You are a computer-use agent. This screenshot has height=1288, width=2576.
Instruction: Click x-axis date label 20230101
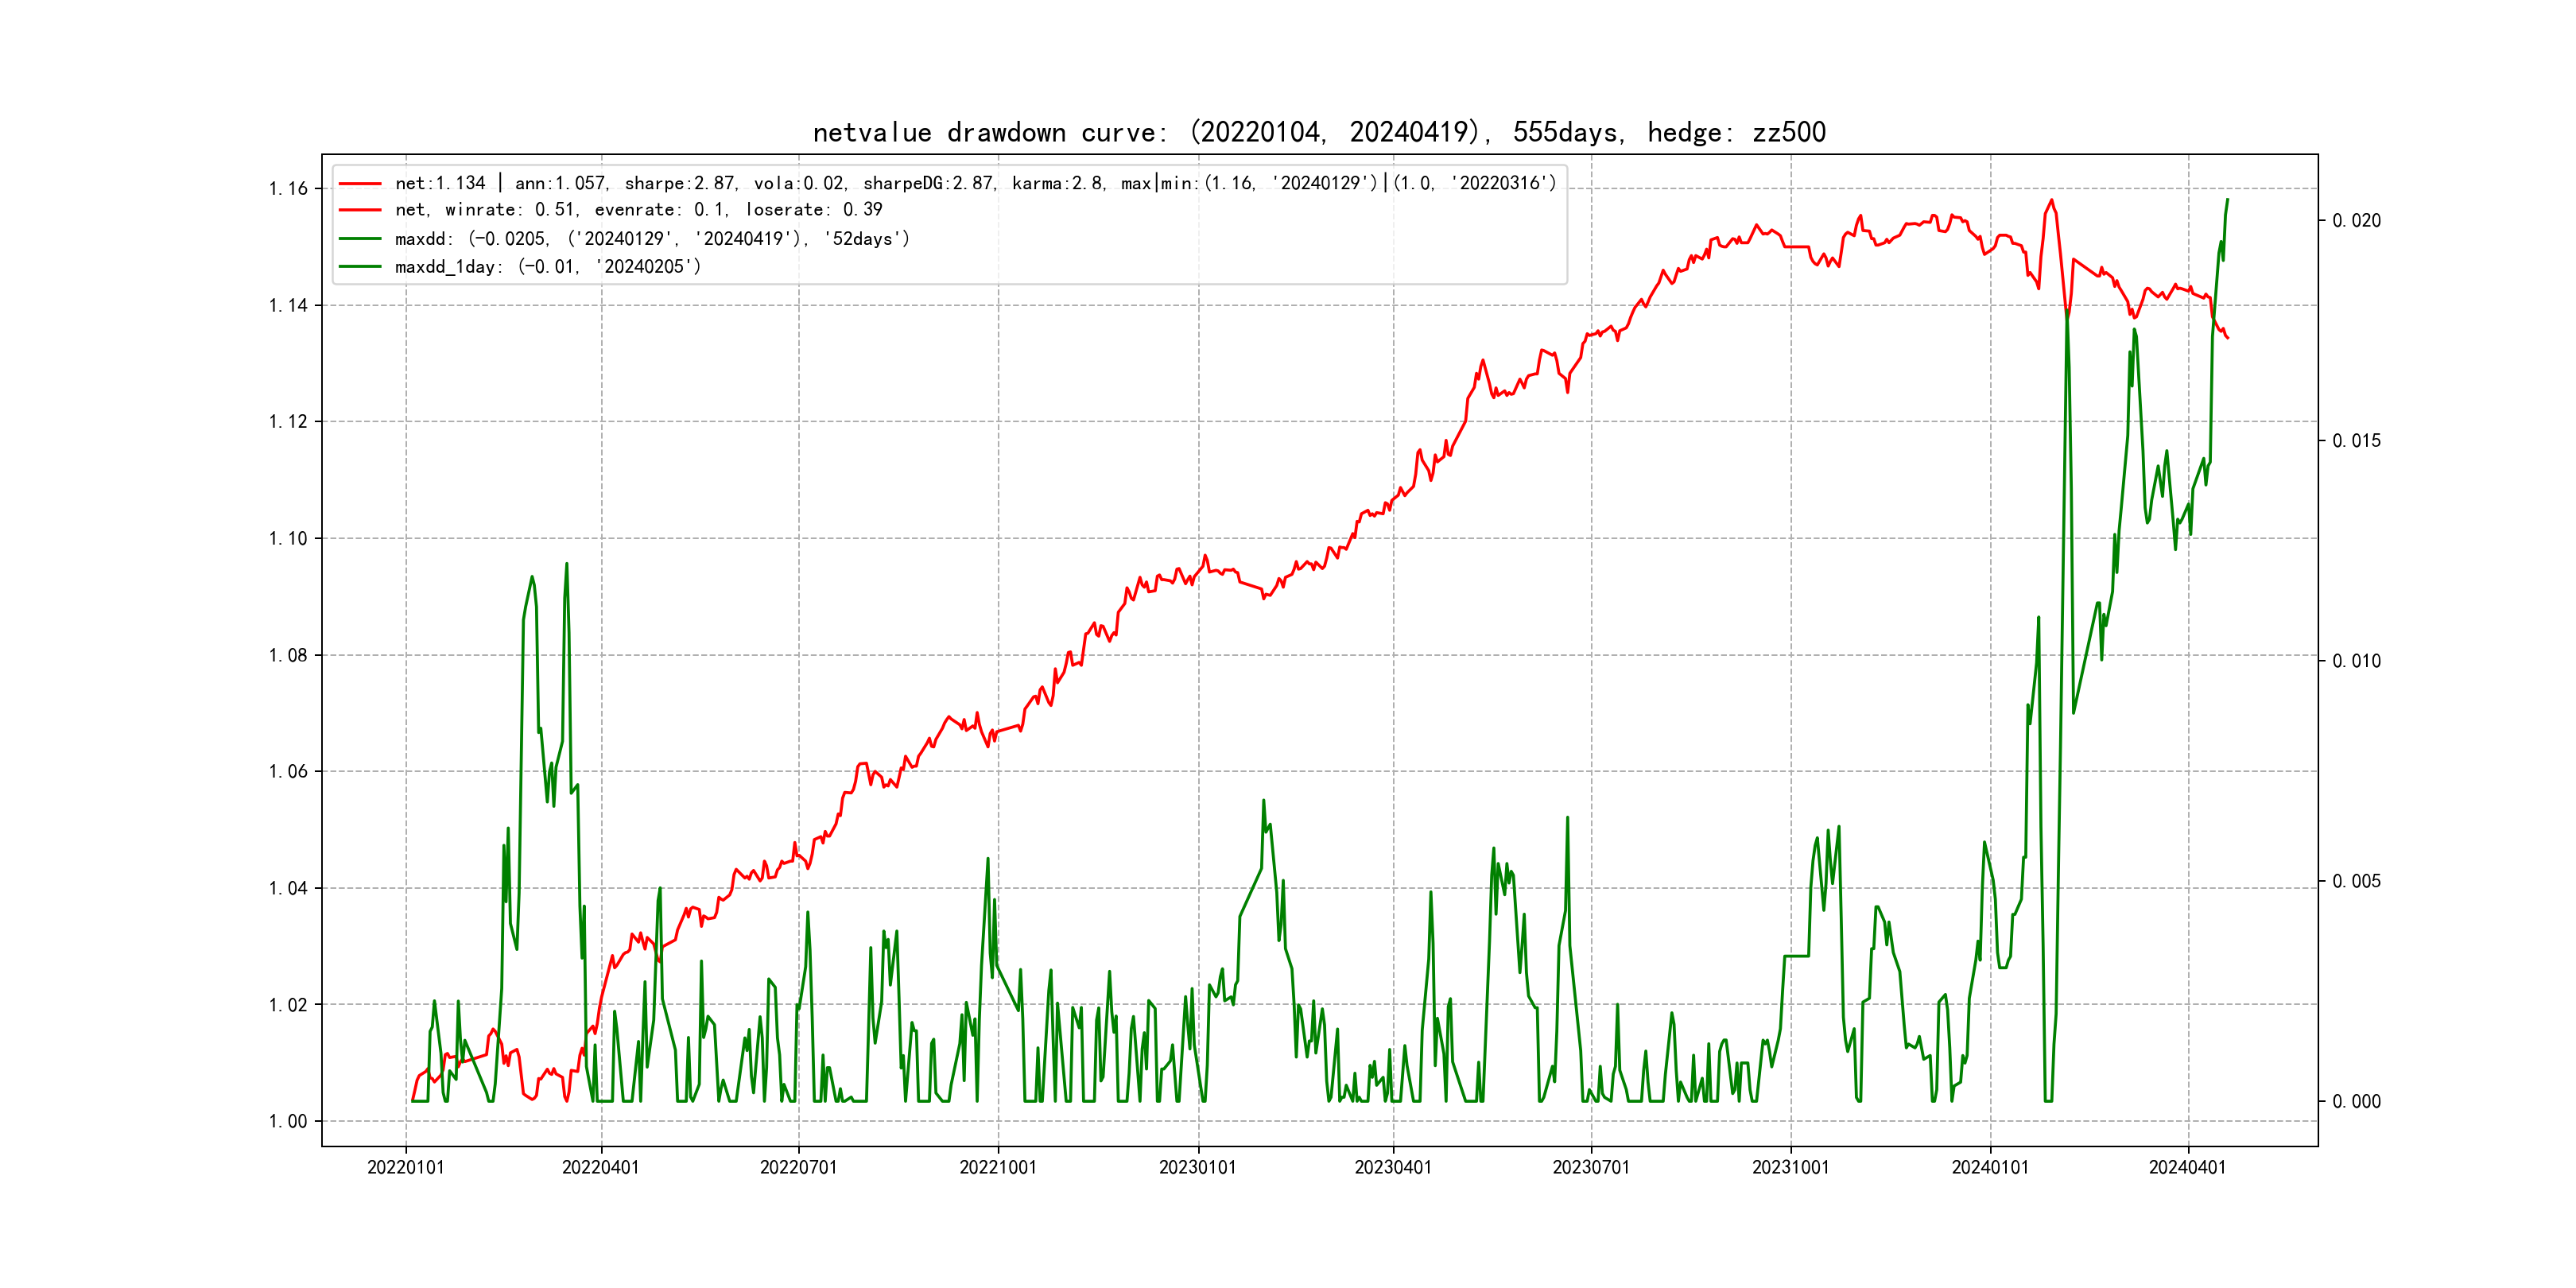(x=1197, y=1167)
